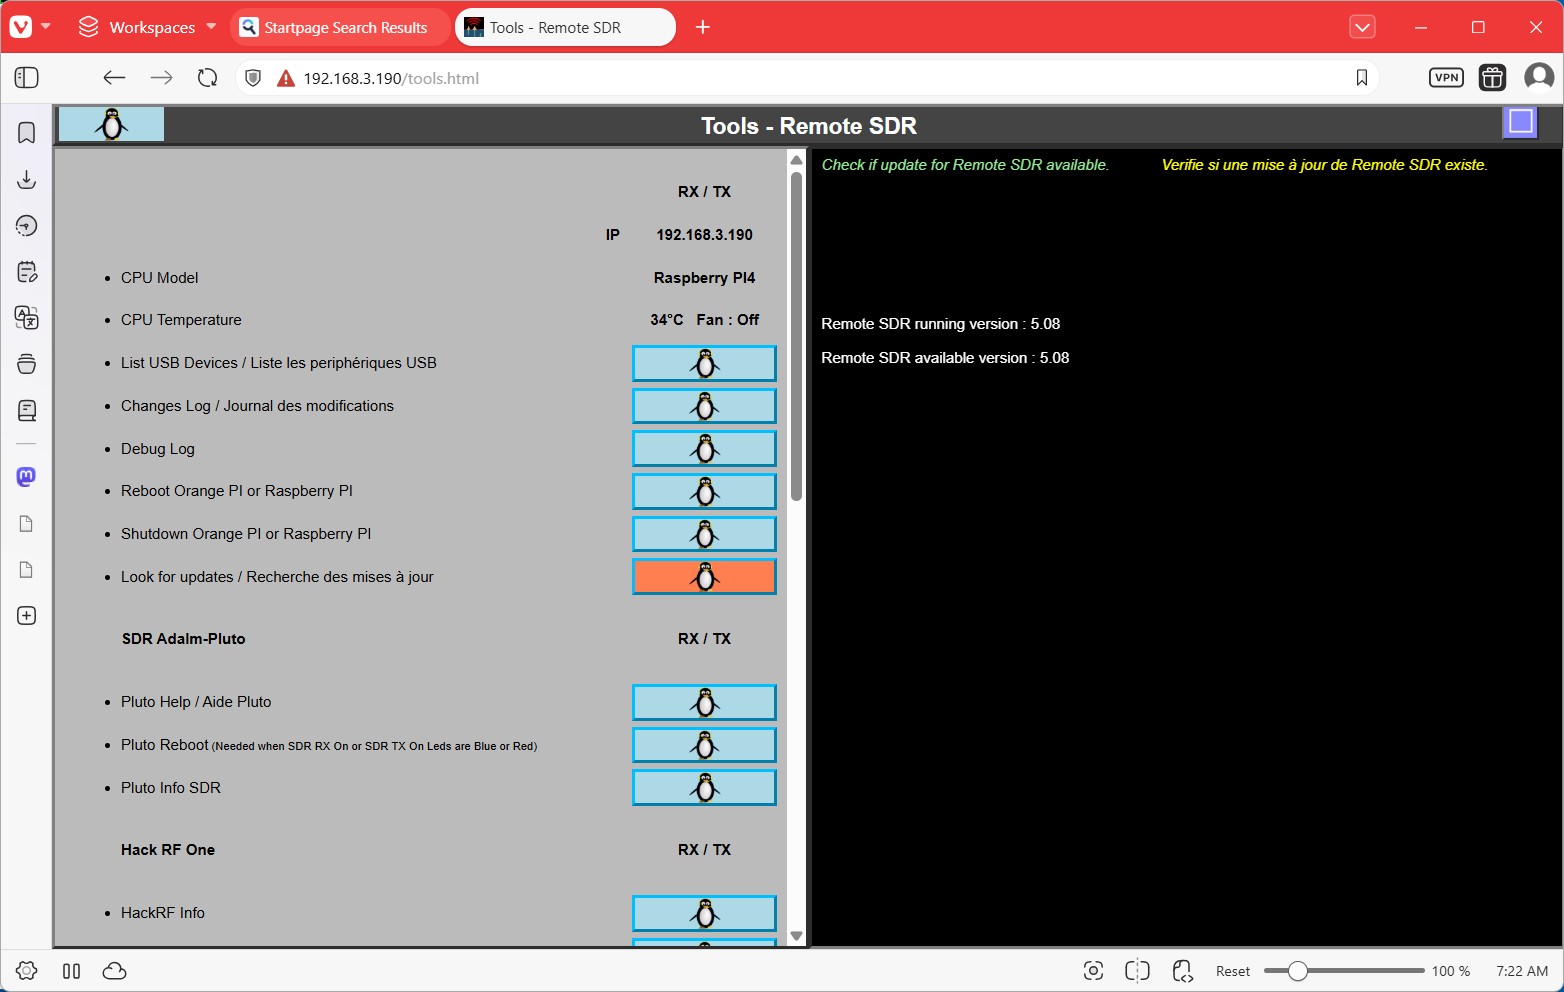Click the Shutdown Orange PI button

pyautogui.click(x=704, y=534)
